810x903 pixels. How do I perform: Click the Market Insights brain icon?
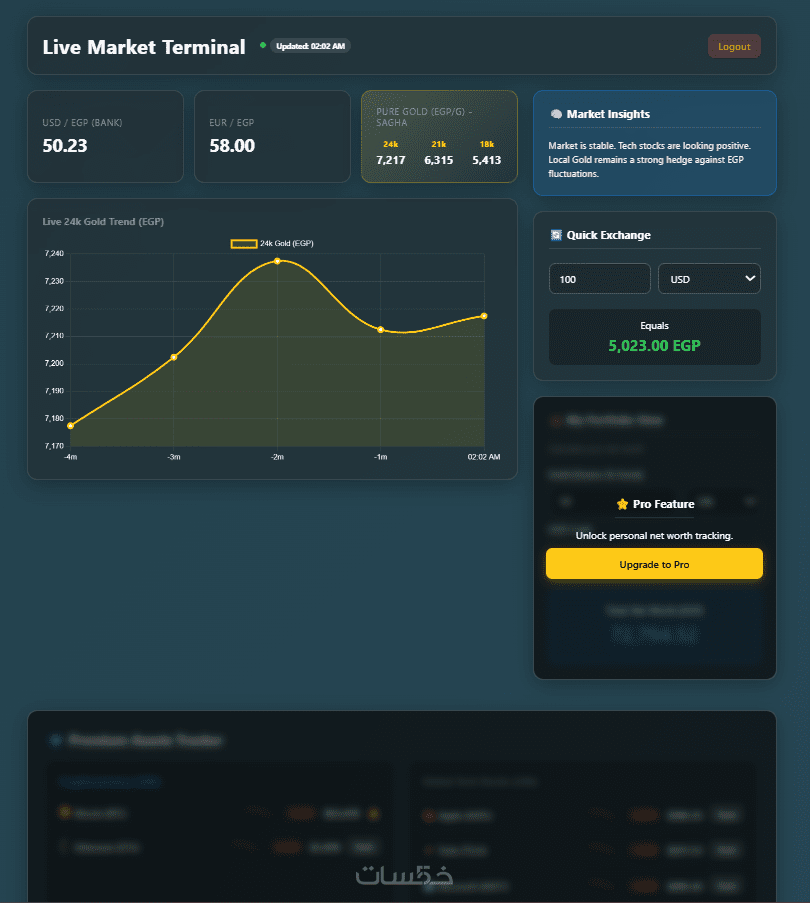coord(556,114)
